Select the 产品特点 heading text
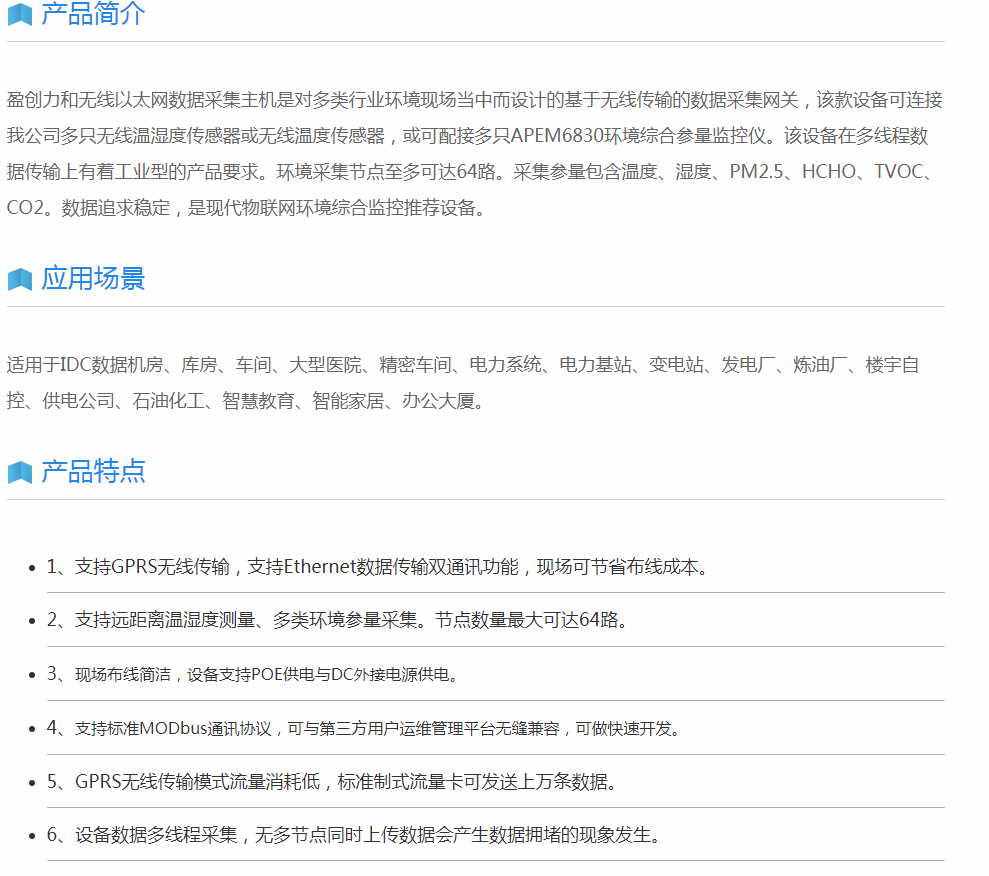989x876 pixels. [x=93, y=471]
